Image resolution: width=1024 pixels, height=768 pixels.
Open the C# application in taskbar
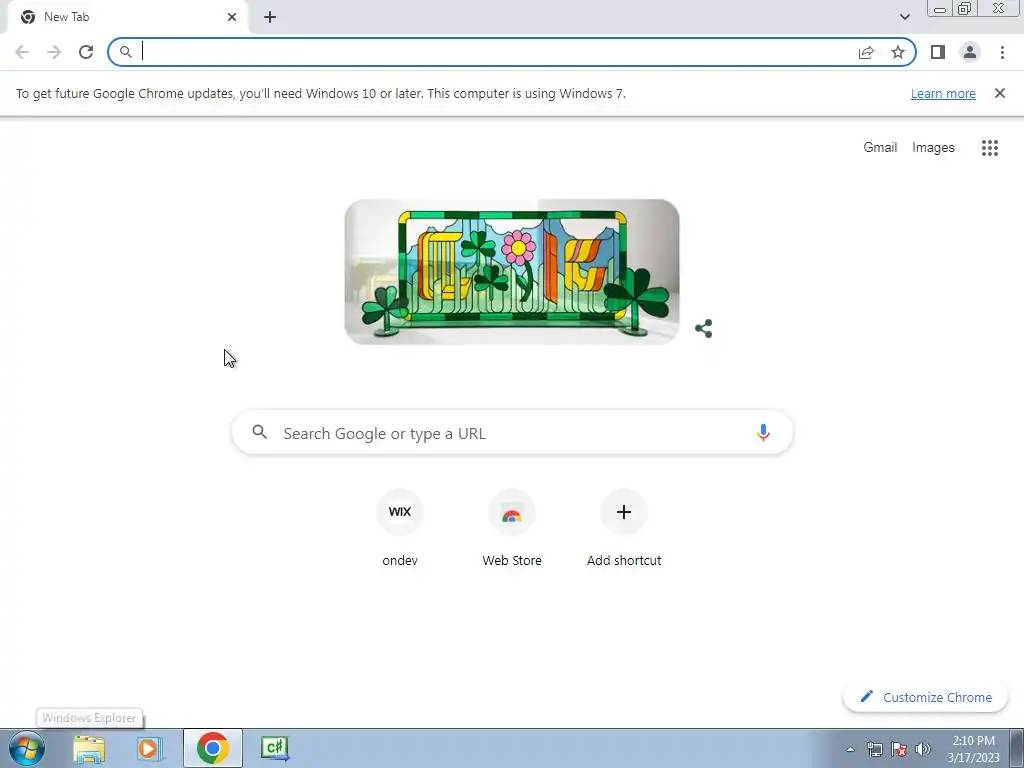(x=274, y=748)
